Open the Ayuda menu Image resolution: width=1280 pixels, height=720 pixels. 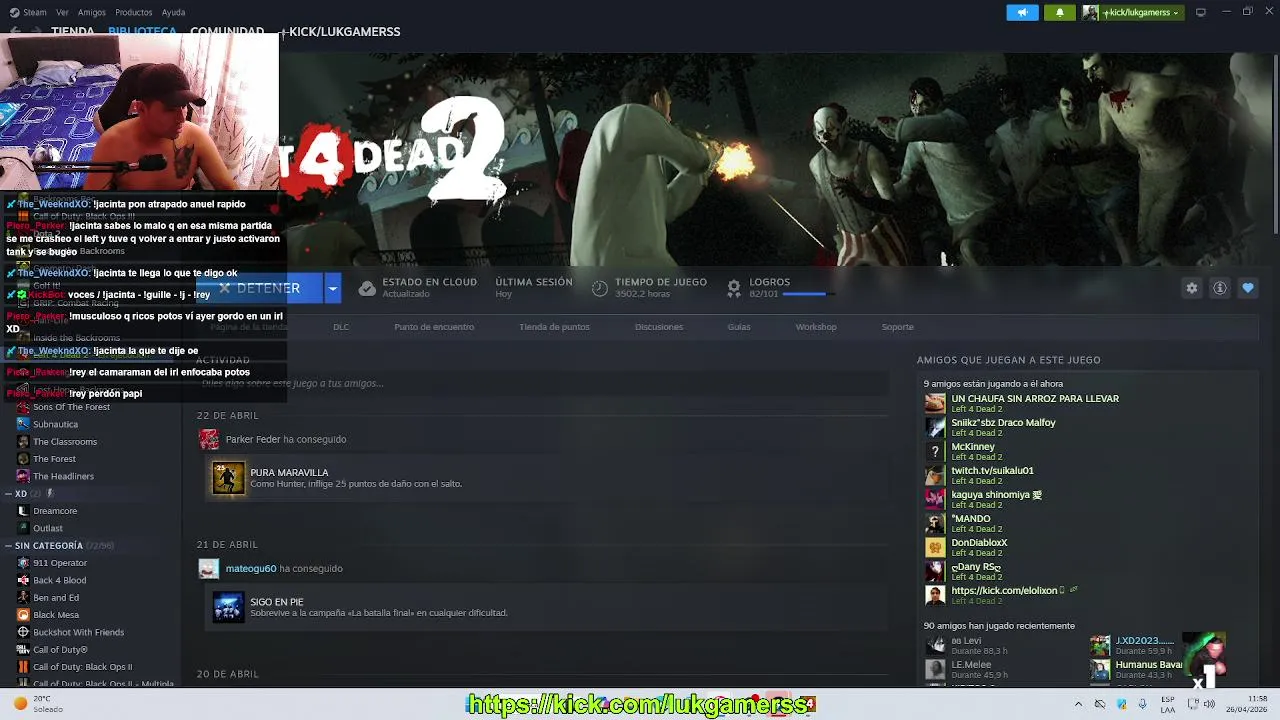(173, 12)
